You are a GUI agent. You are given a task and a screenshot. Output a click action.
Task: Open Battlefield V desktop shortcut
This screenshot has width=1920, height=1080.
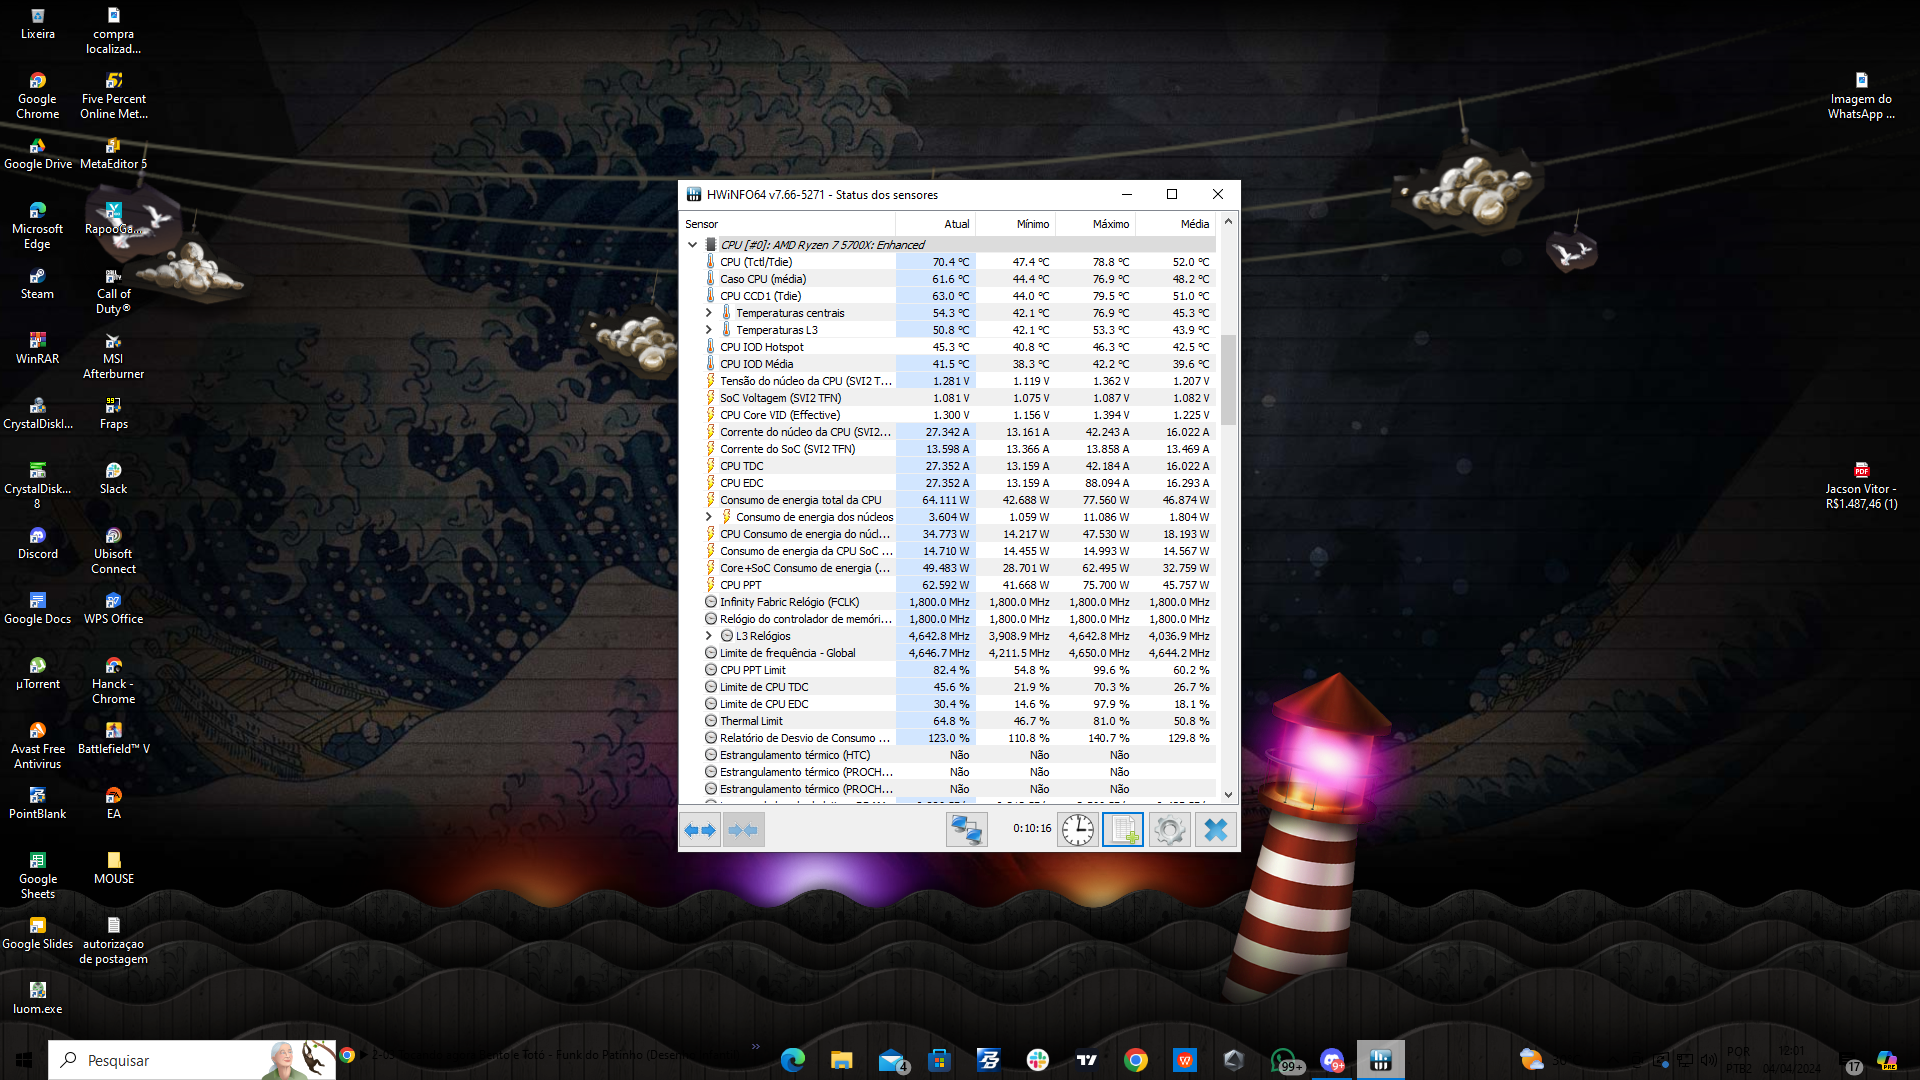pyautogui.click(x=113, y=739)
